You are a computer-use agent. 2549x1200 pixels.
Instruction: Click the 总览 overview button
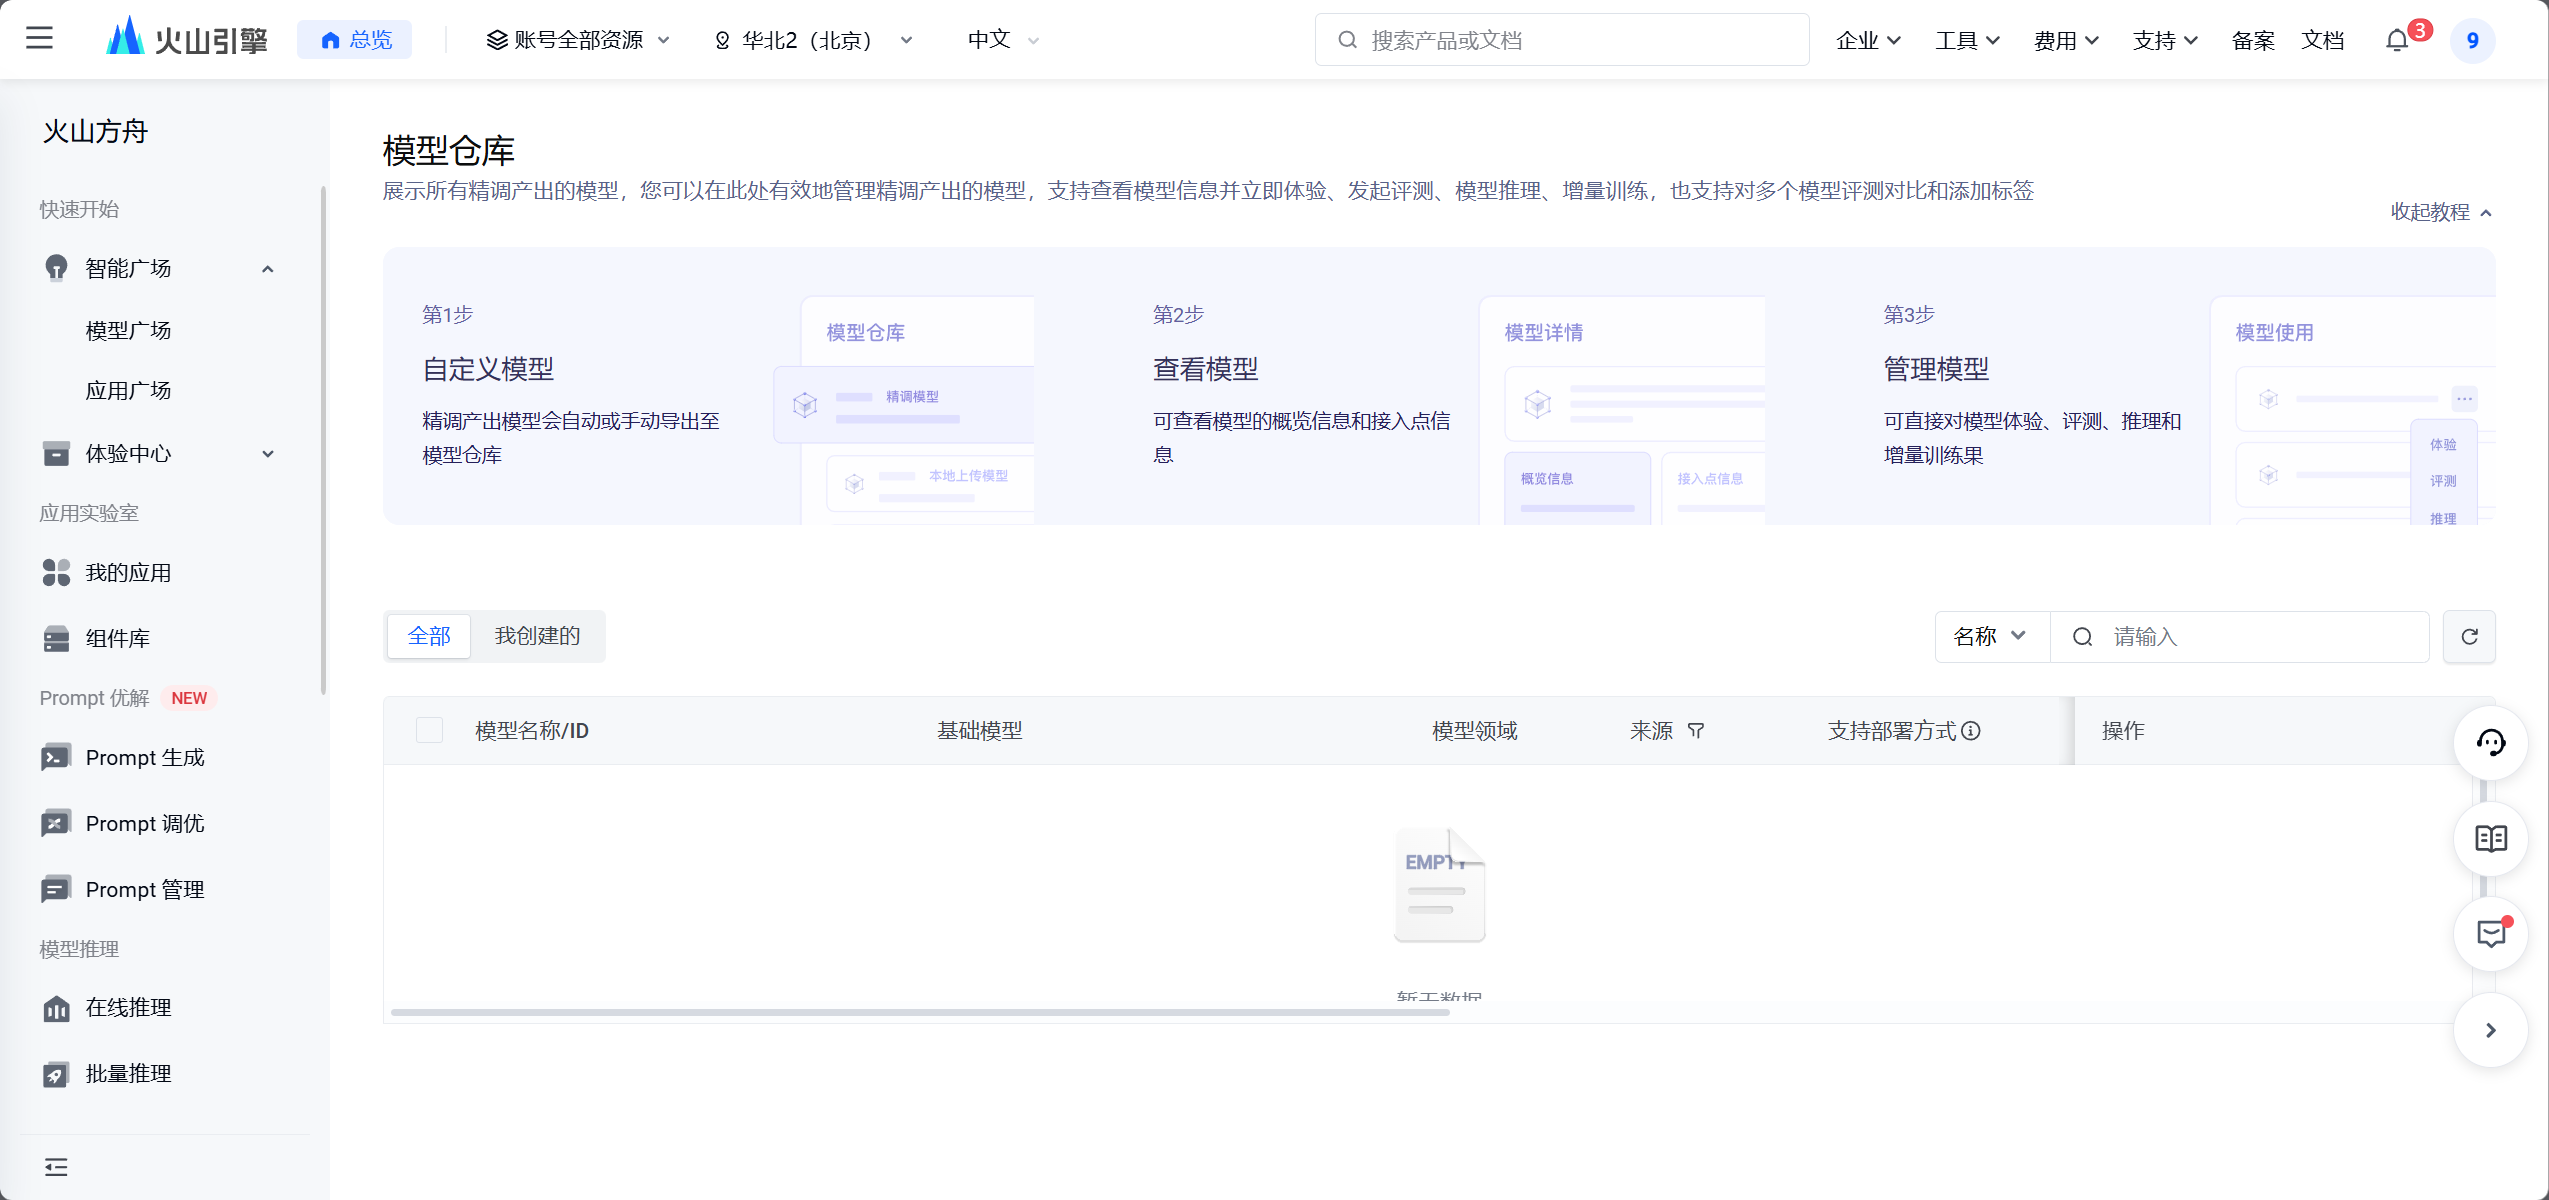(x=355, y=40)
